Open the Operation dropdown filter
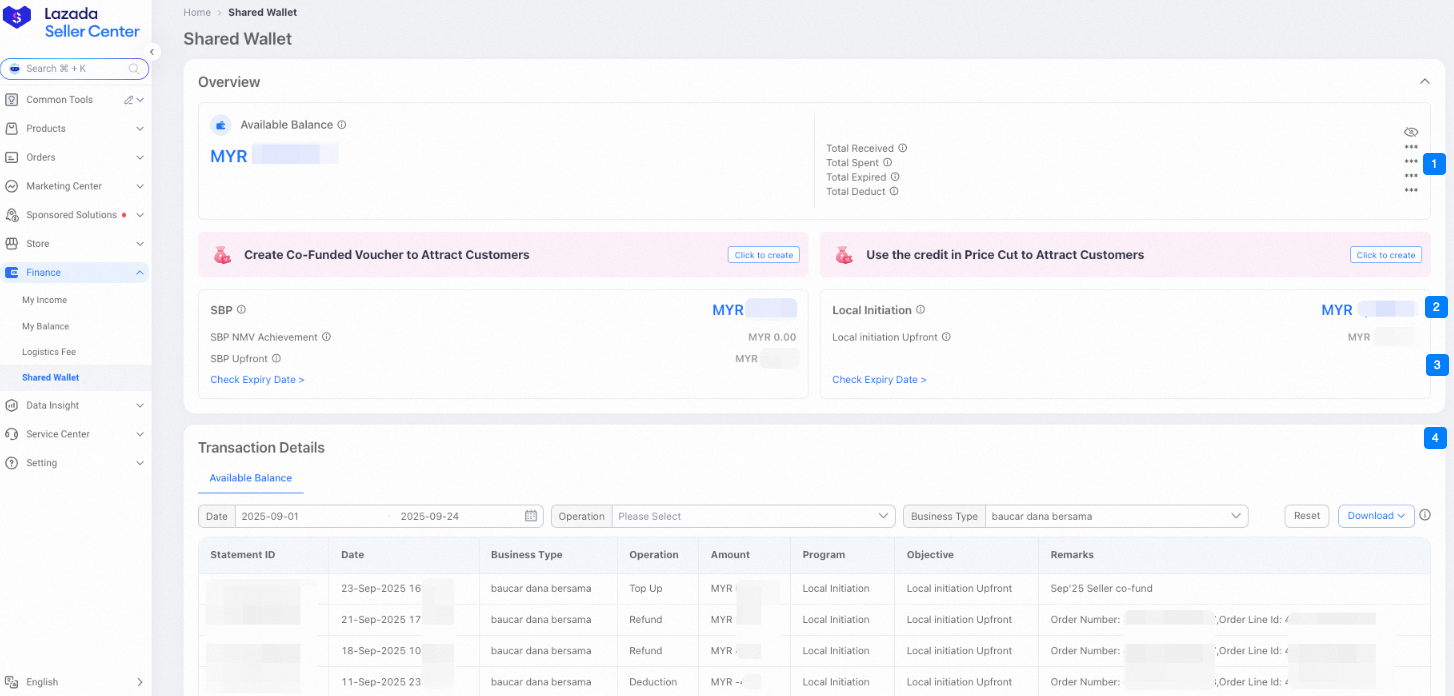 pyautogui.click(x=752, y=516)
